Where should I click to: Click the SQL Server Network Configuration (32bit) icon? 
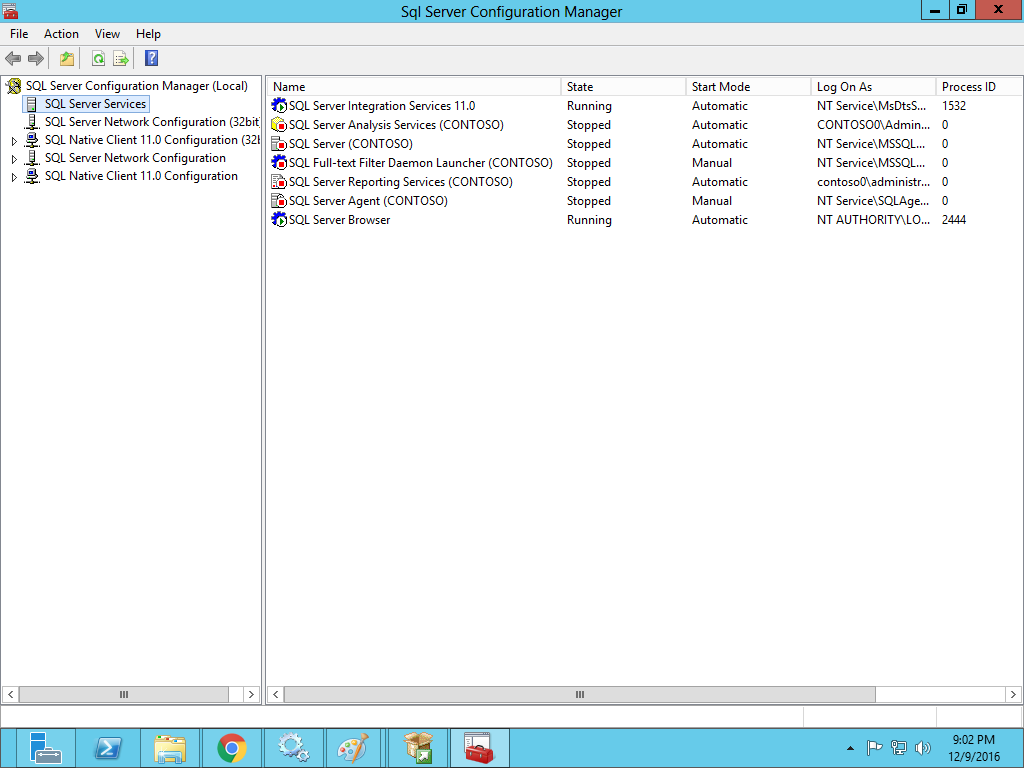tap(31, 122)
